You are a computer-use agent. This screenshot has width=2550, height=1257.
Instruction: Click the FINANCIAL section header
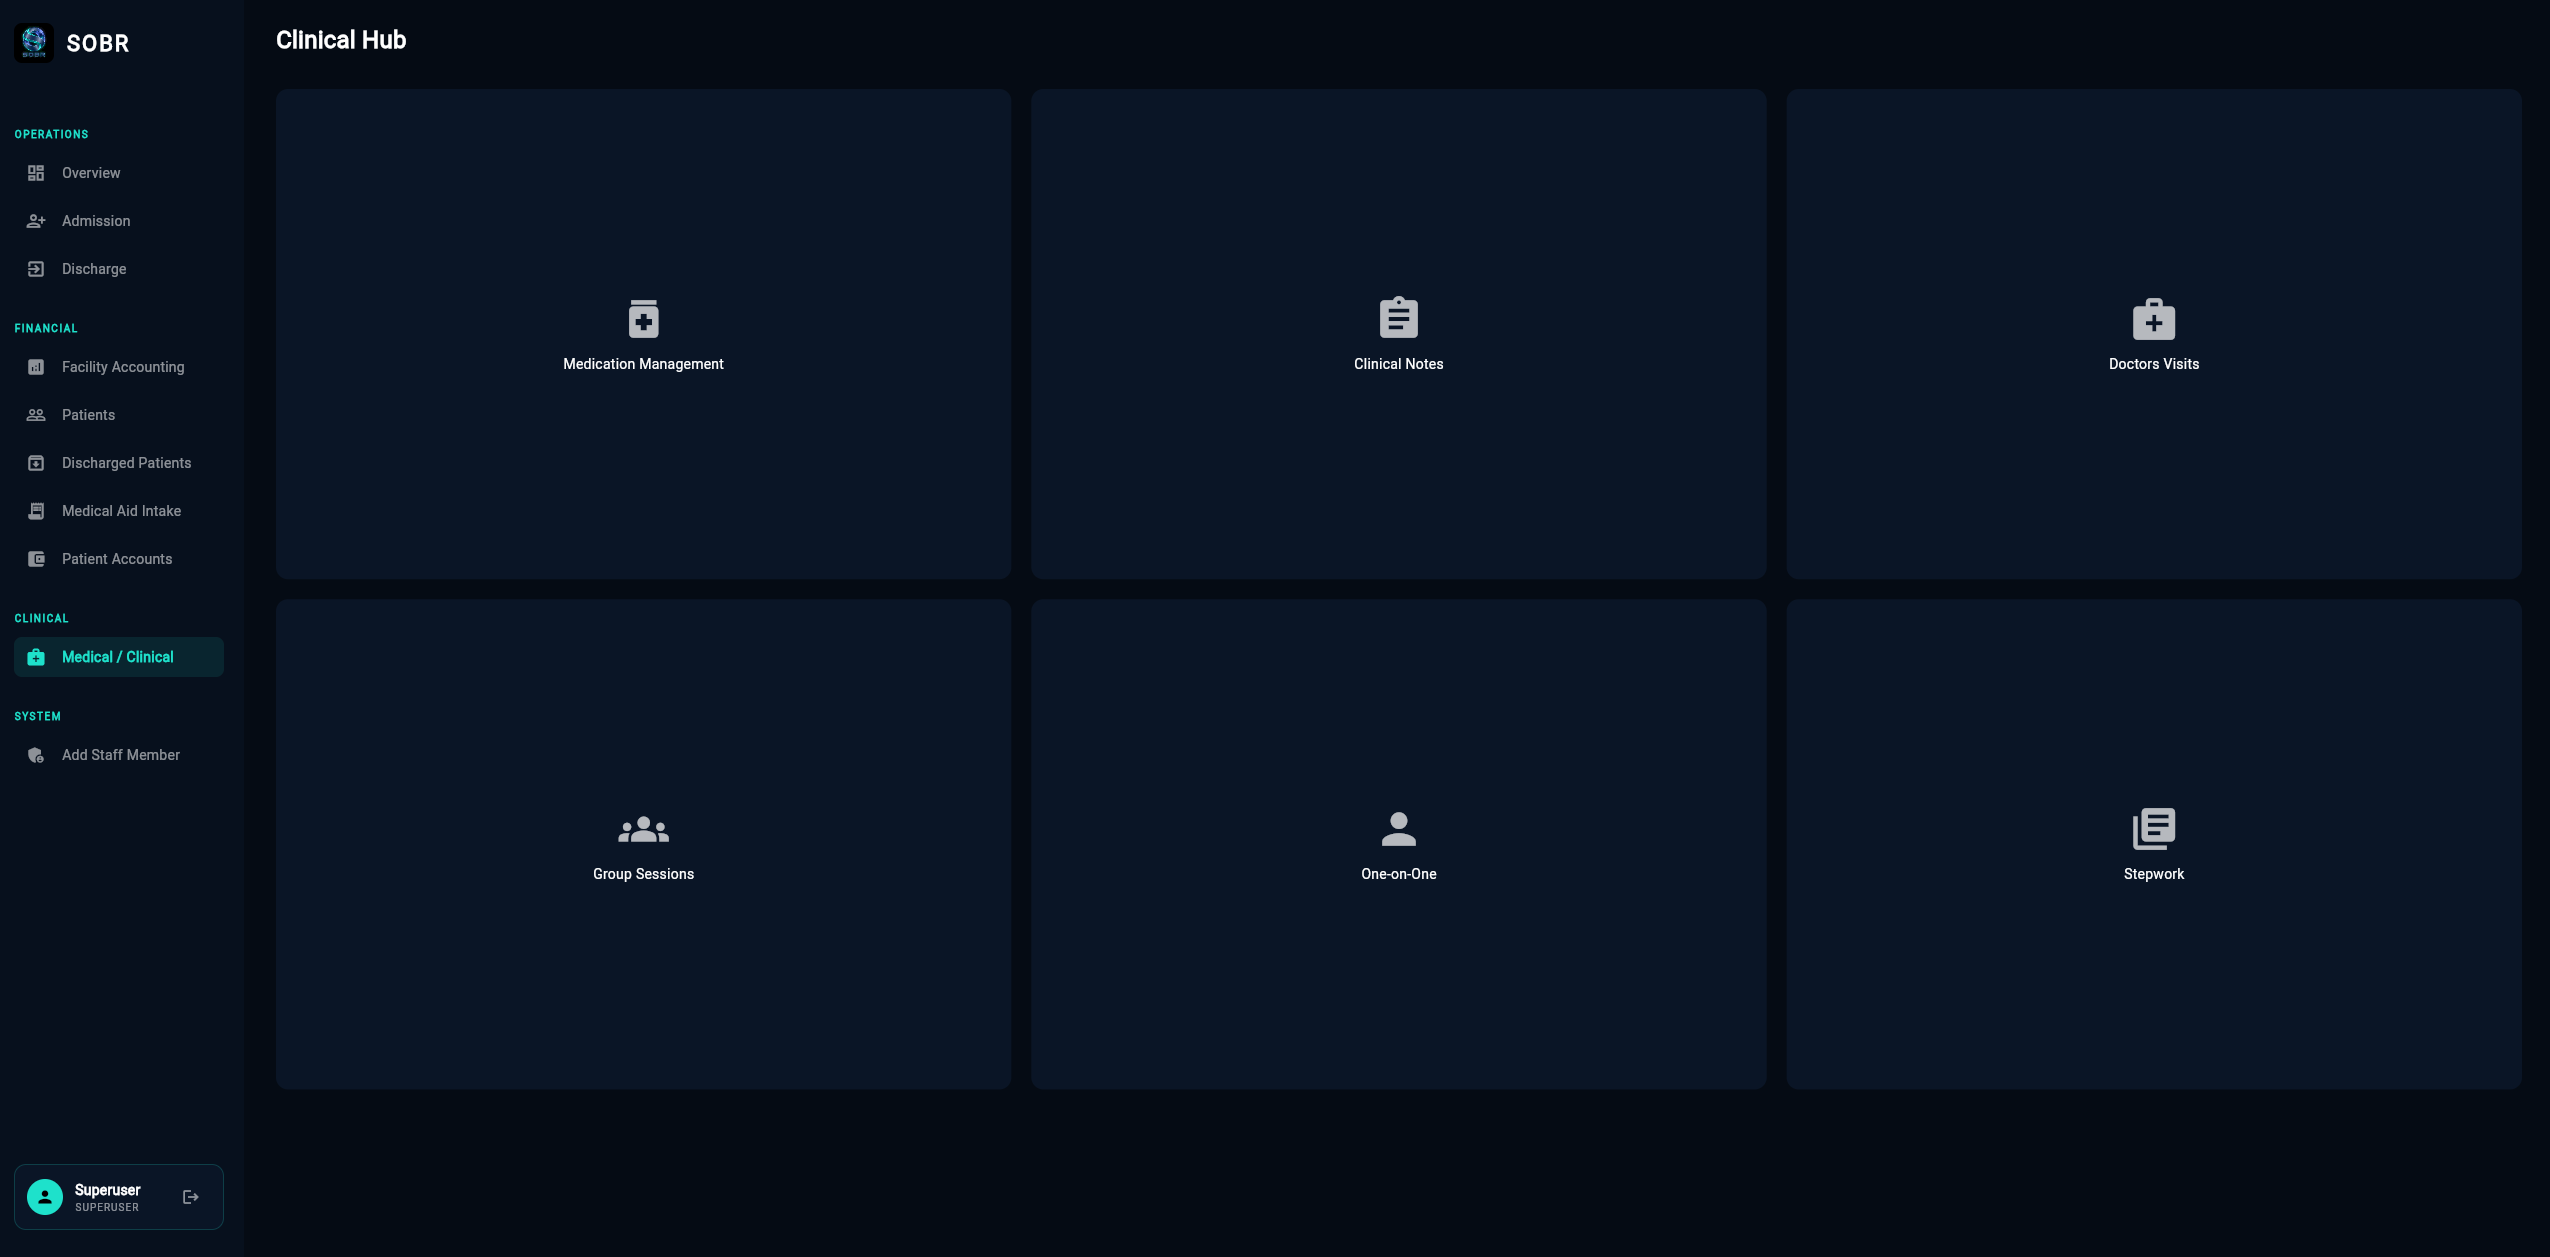46,328
